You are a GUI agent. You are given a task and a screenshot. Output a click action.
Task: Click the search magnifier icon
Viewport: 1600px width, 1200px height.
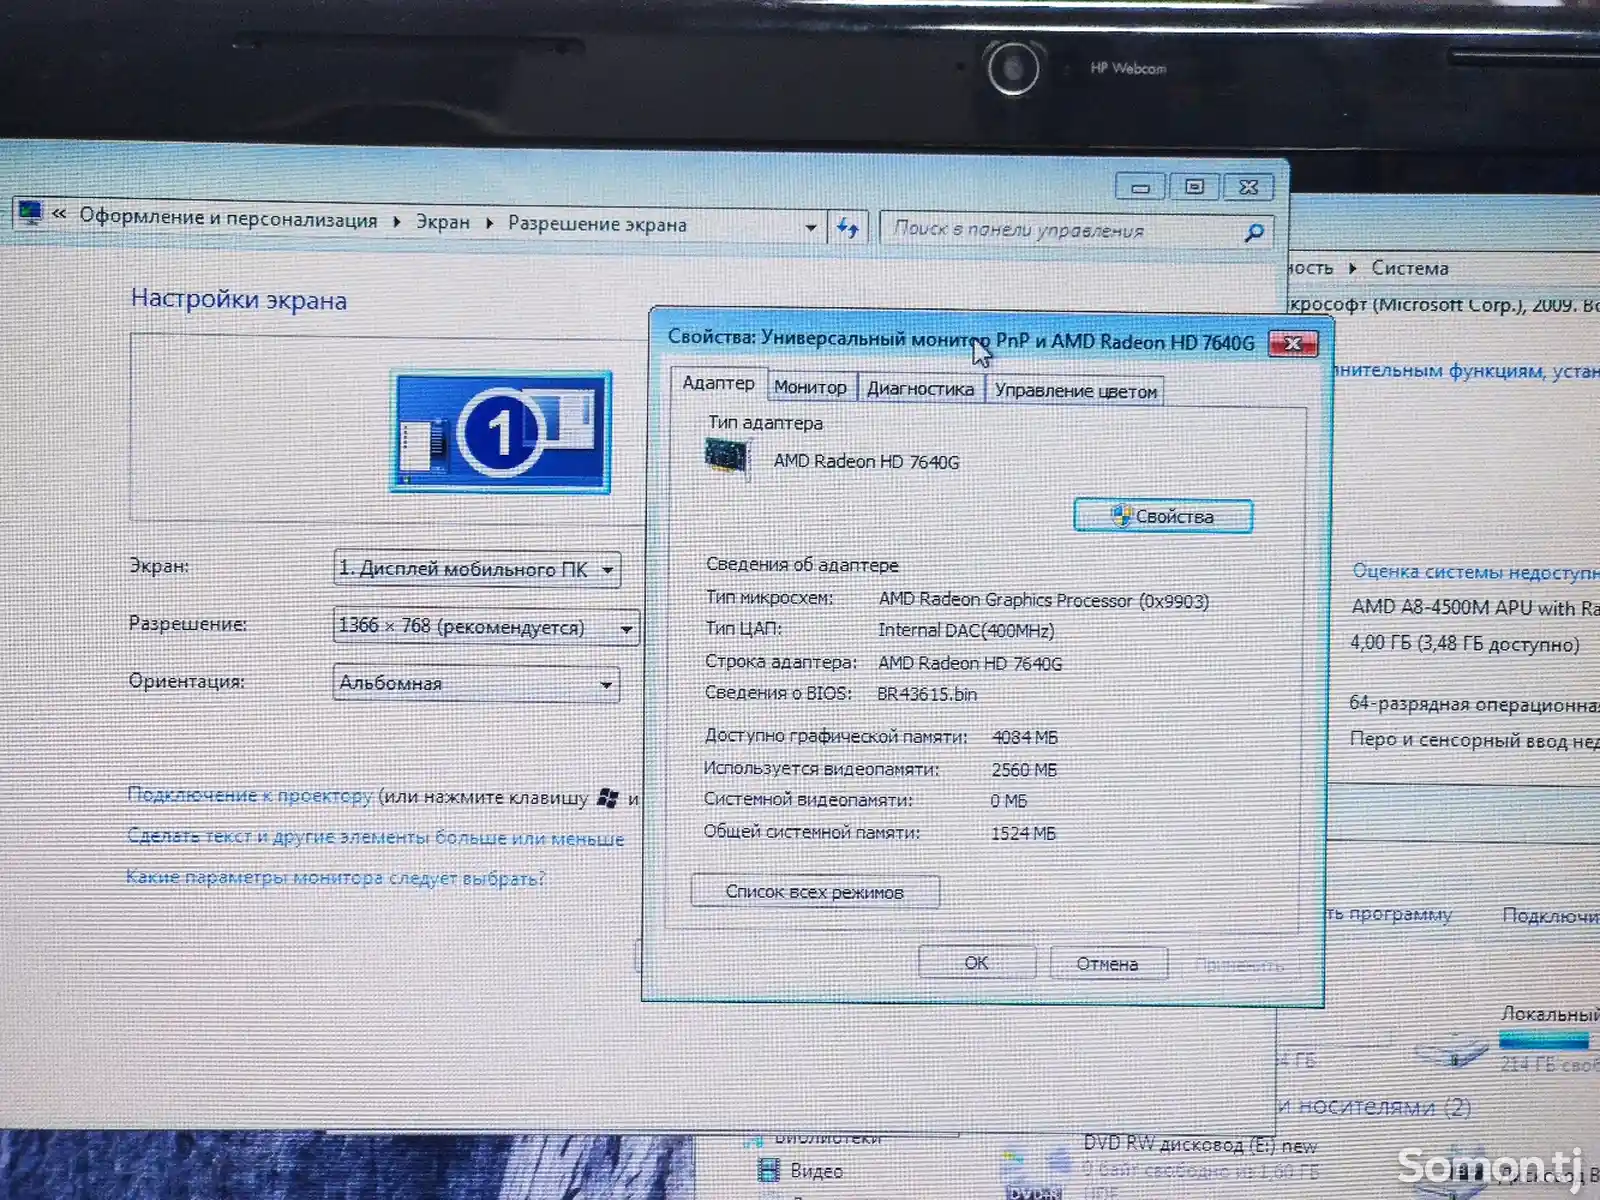point(1254,233)
